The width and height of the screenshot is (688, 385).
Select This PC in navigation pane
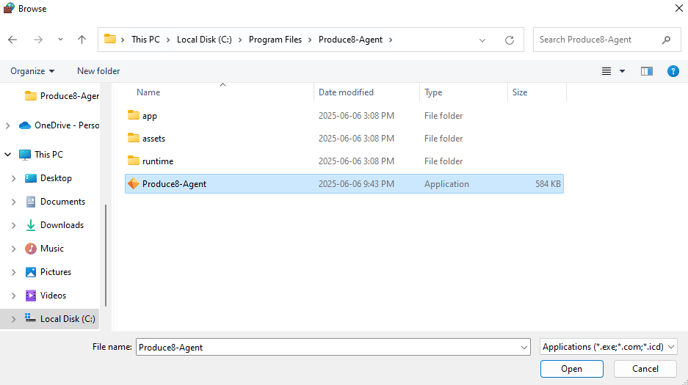[41, 155]
